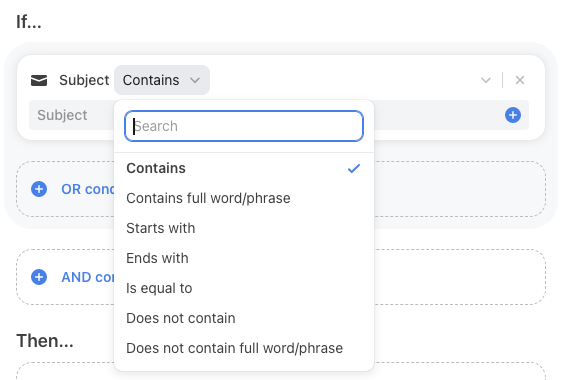Click the Then... heading
Image resolution: width=564 pixels, height=380 pixels.
pos(45,340)
